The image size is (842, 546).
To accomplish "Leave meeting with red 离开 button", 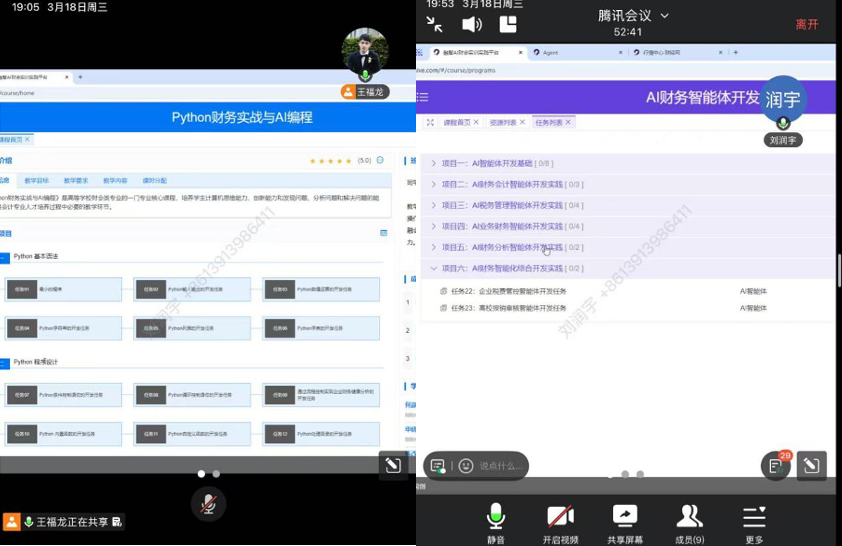I will coord(806,24).
